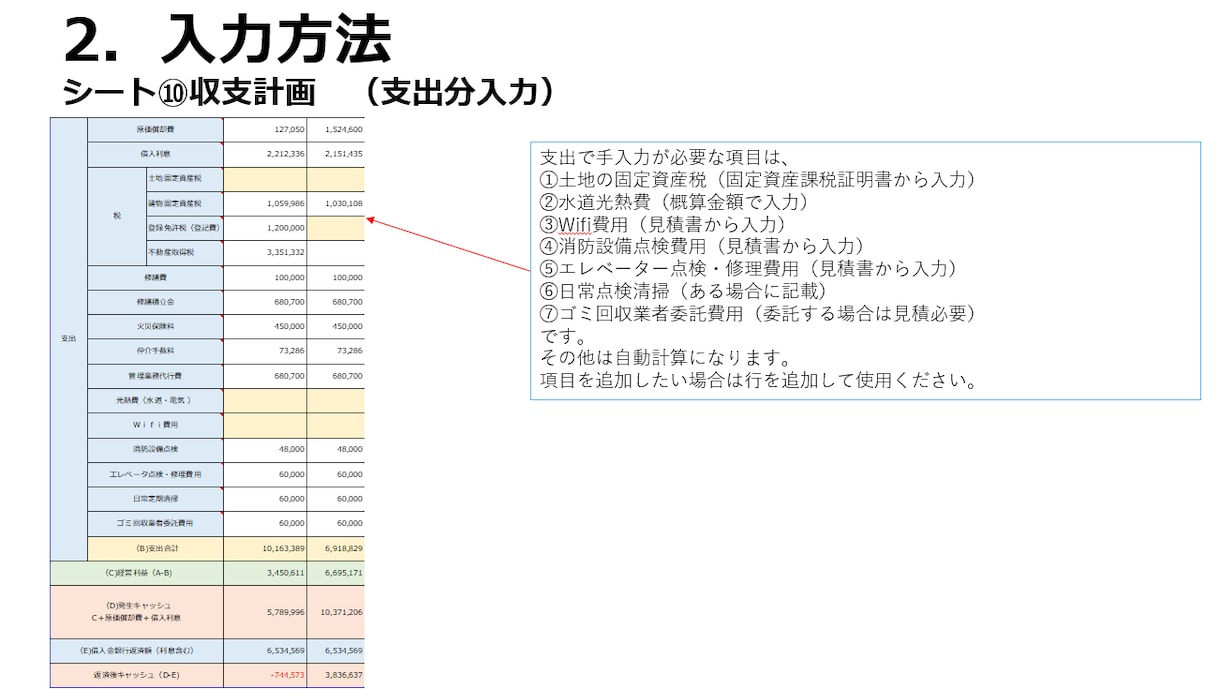Click the note line ⑦ゴミ回収業者委託費用
The width and height of the screenshot is (1220, 689).
click(758, 313)
